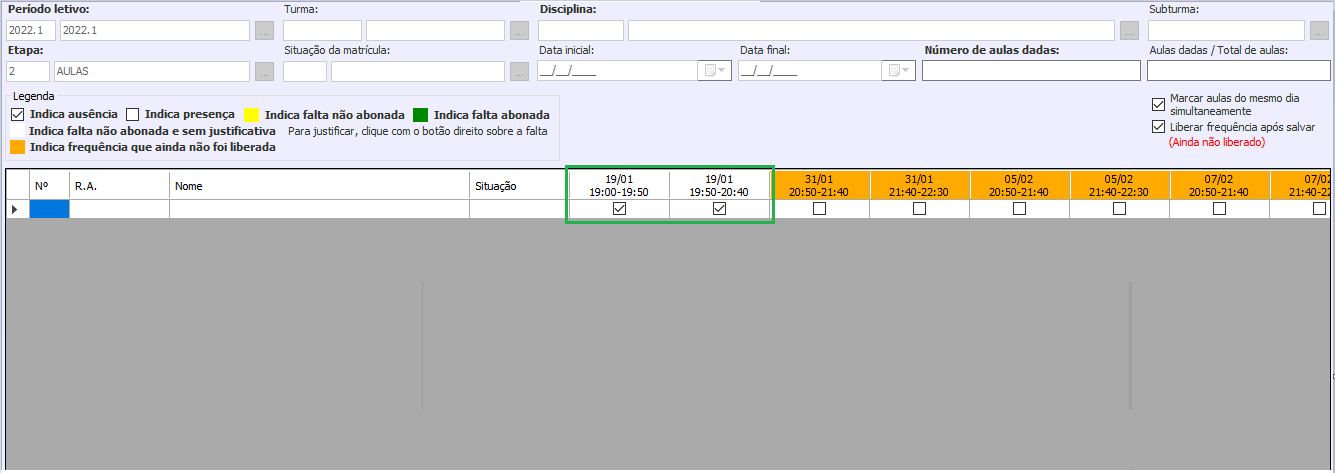
Task: Check absence for 05/02 21:40-22:30 class
Action: tap(1119, 209)
